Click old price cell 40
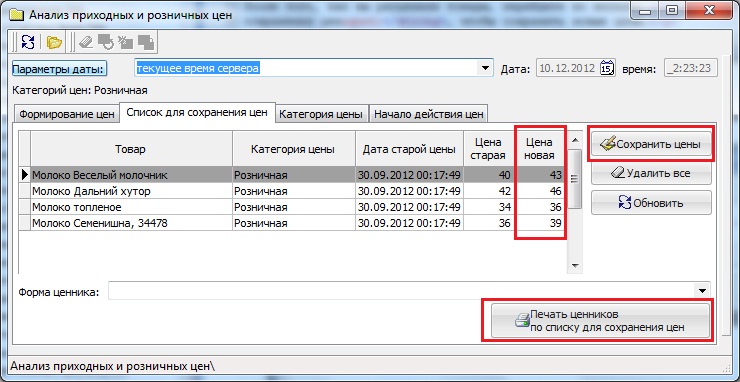The height and width of the screenshot is (382, 740). coord(488,175)
